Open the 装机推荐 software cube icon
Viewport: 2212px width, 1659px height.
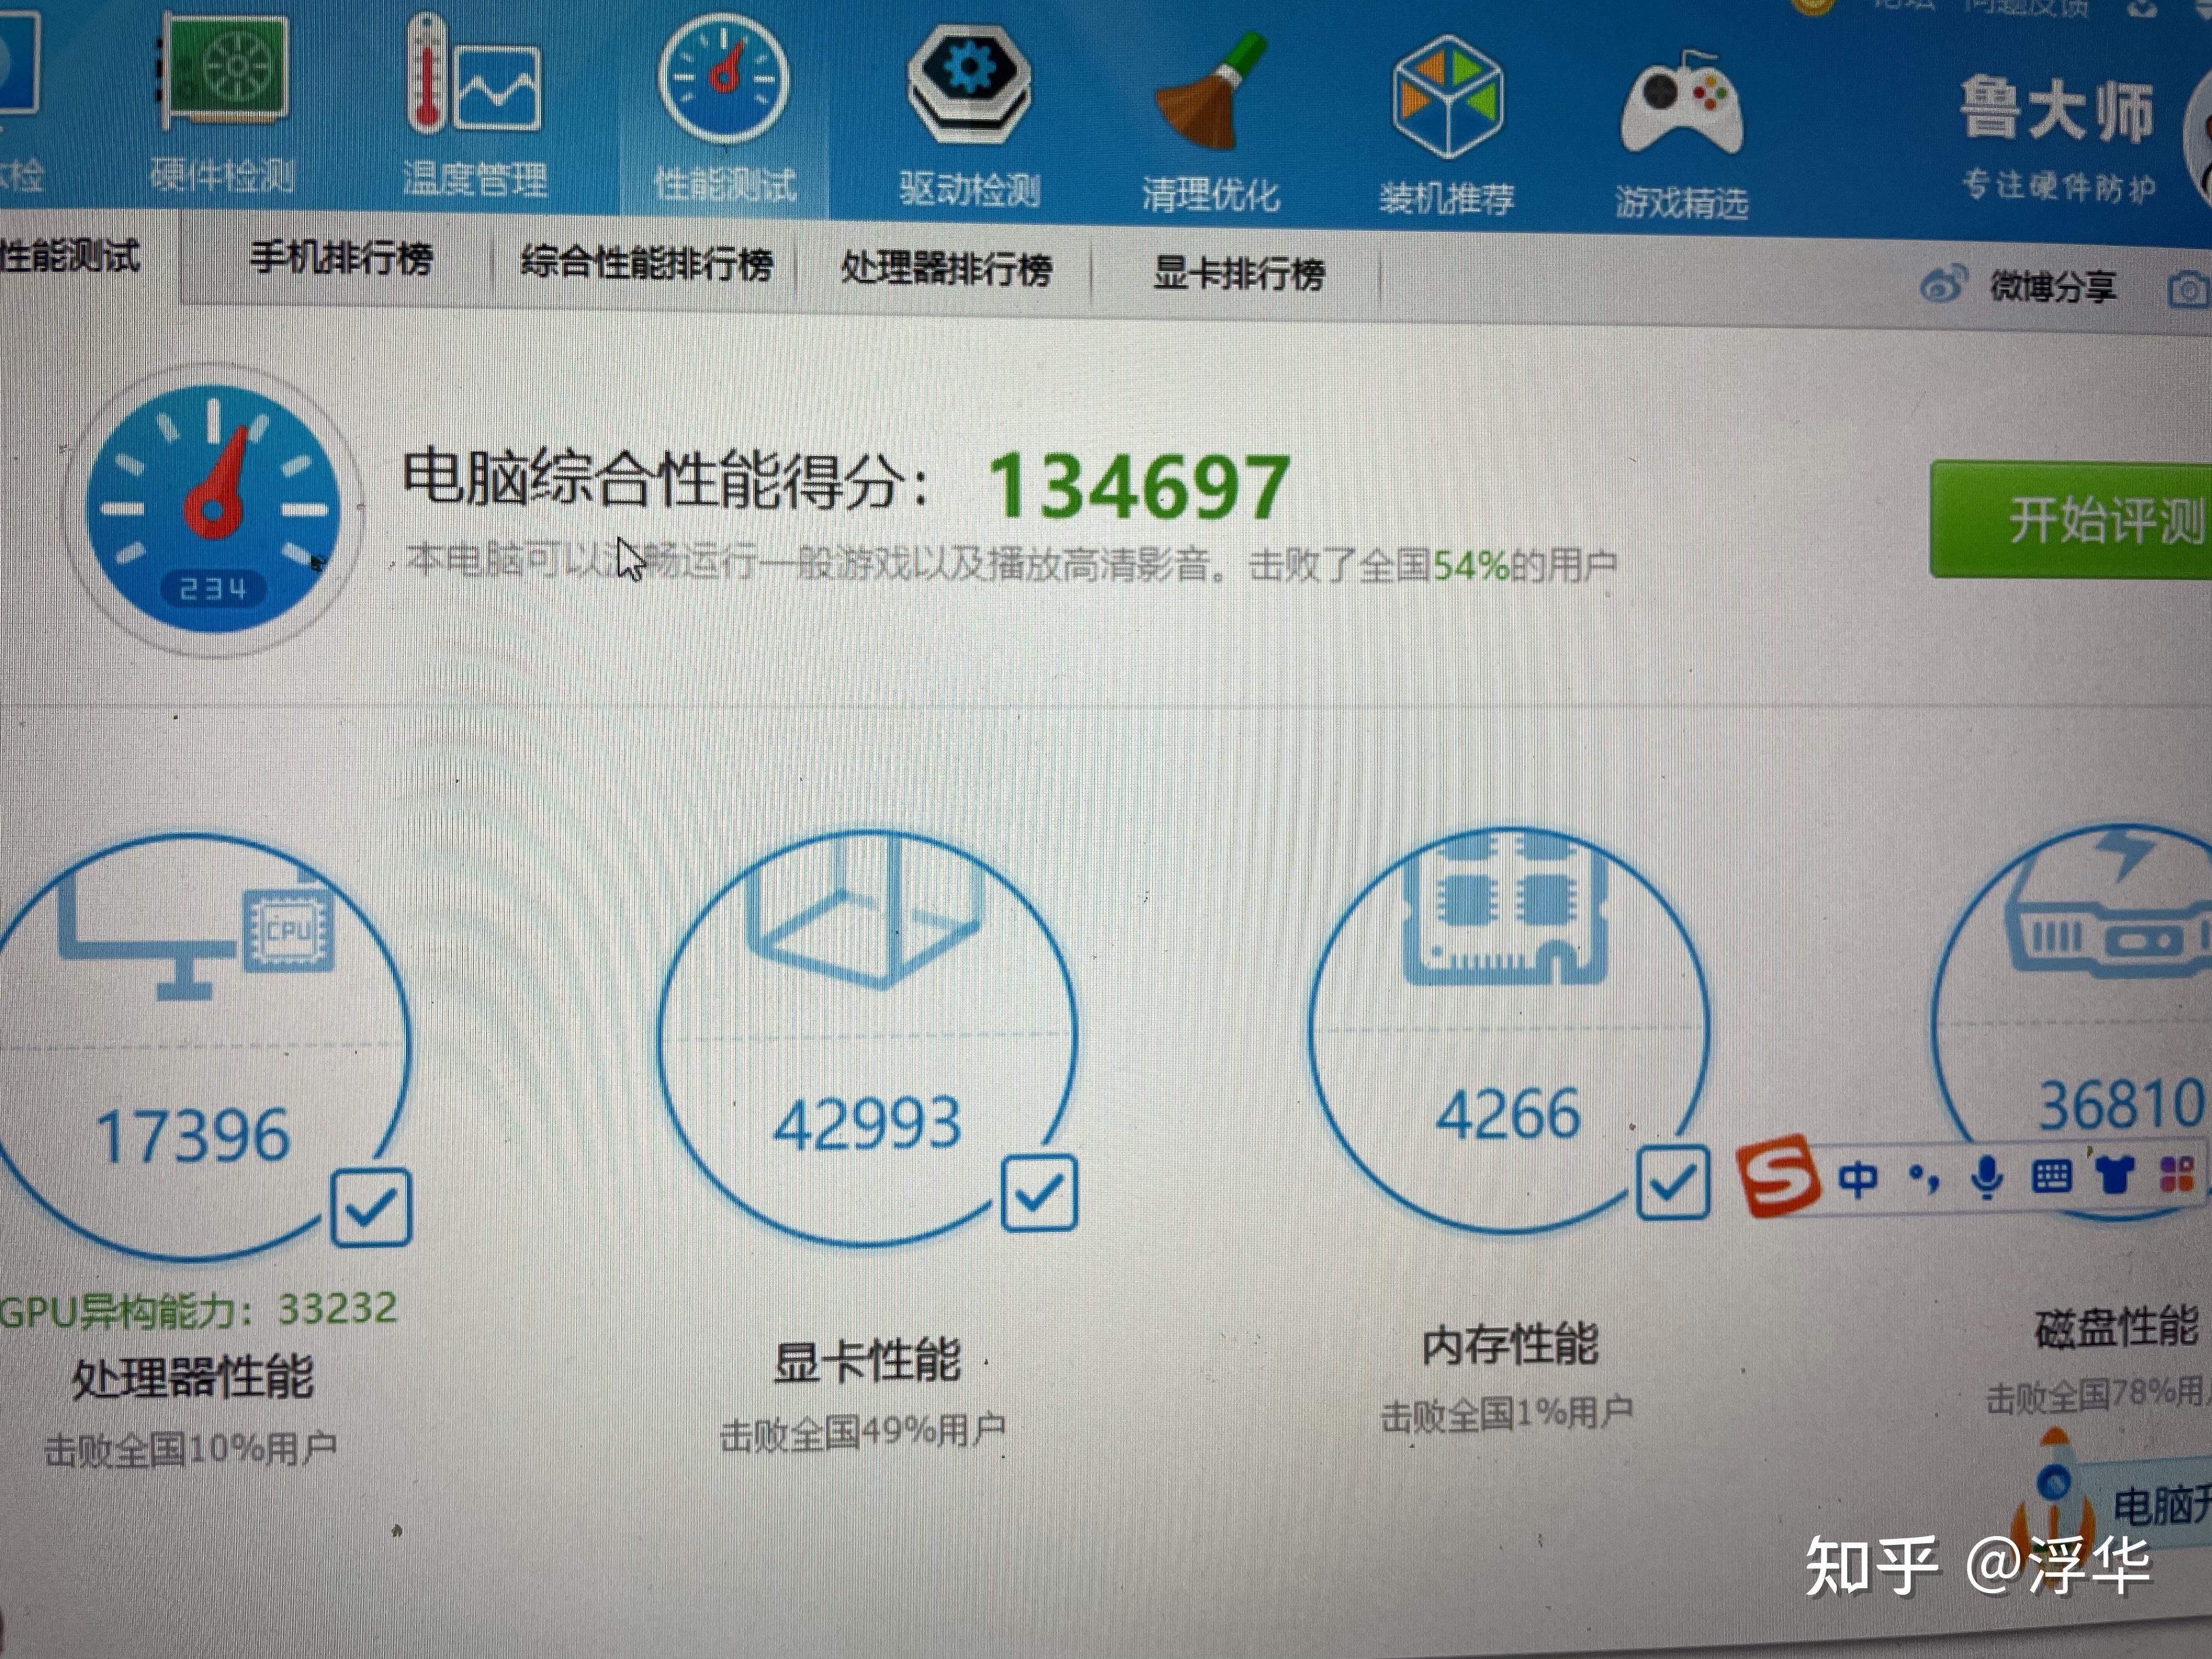(1447, 97)
